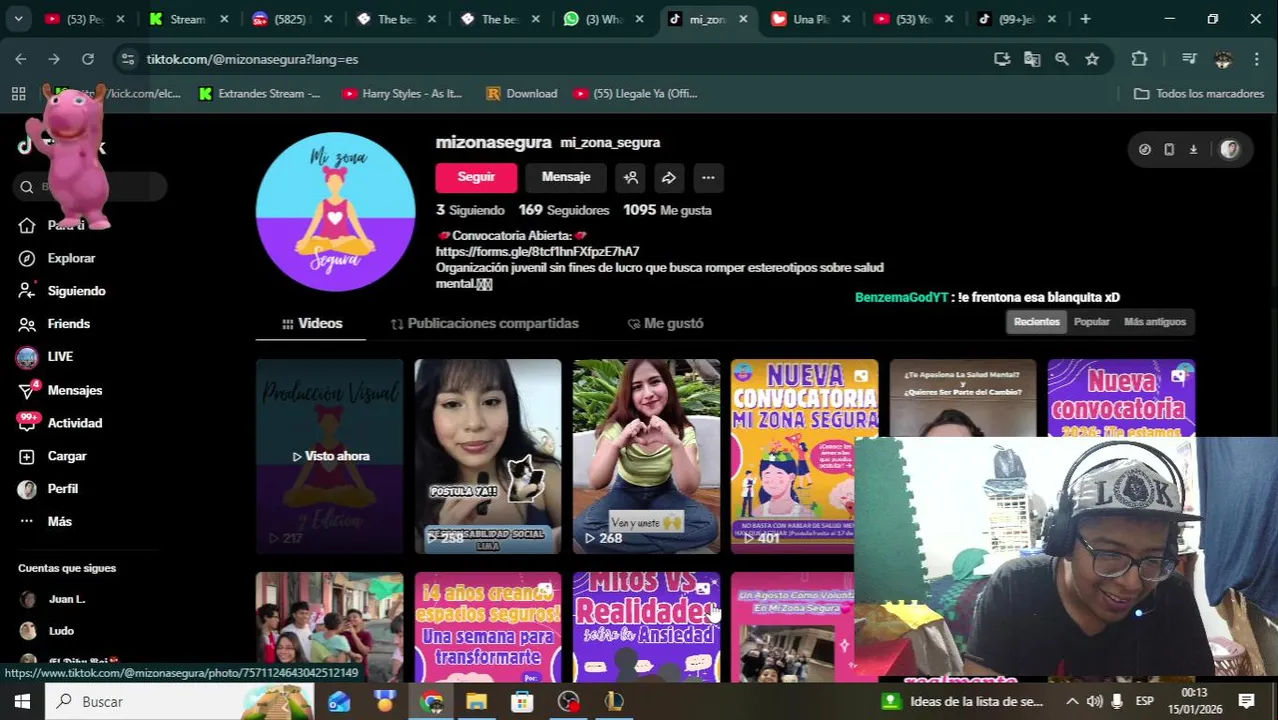
Task: Click the TikTok phone app icon
Action: (1169, 149)
